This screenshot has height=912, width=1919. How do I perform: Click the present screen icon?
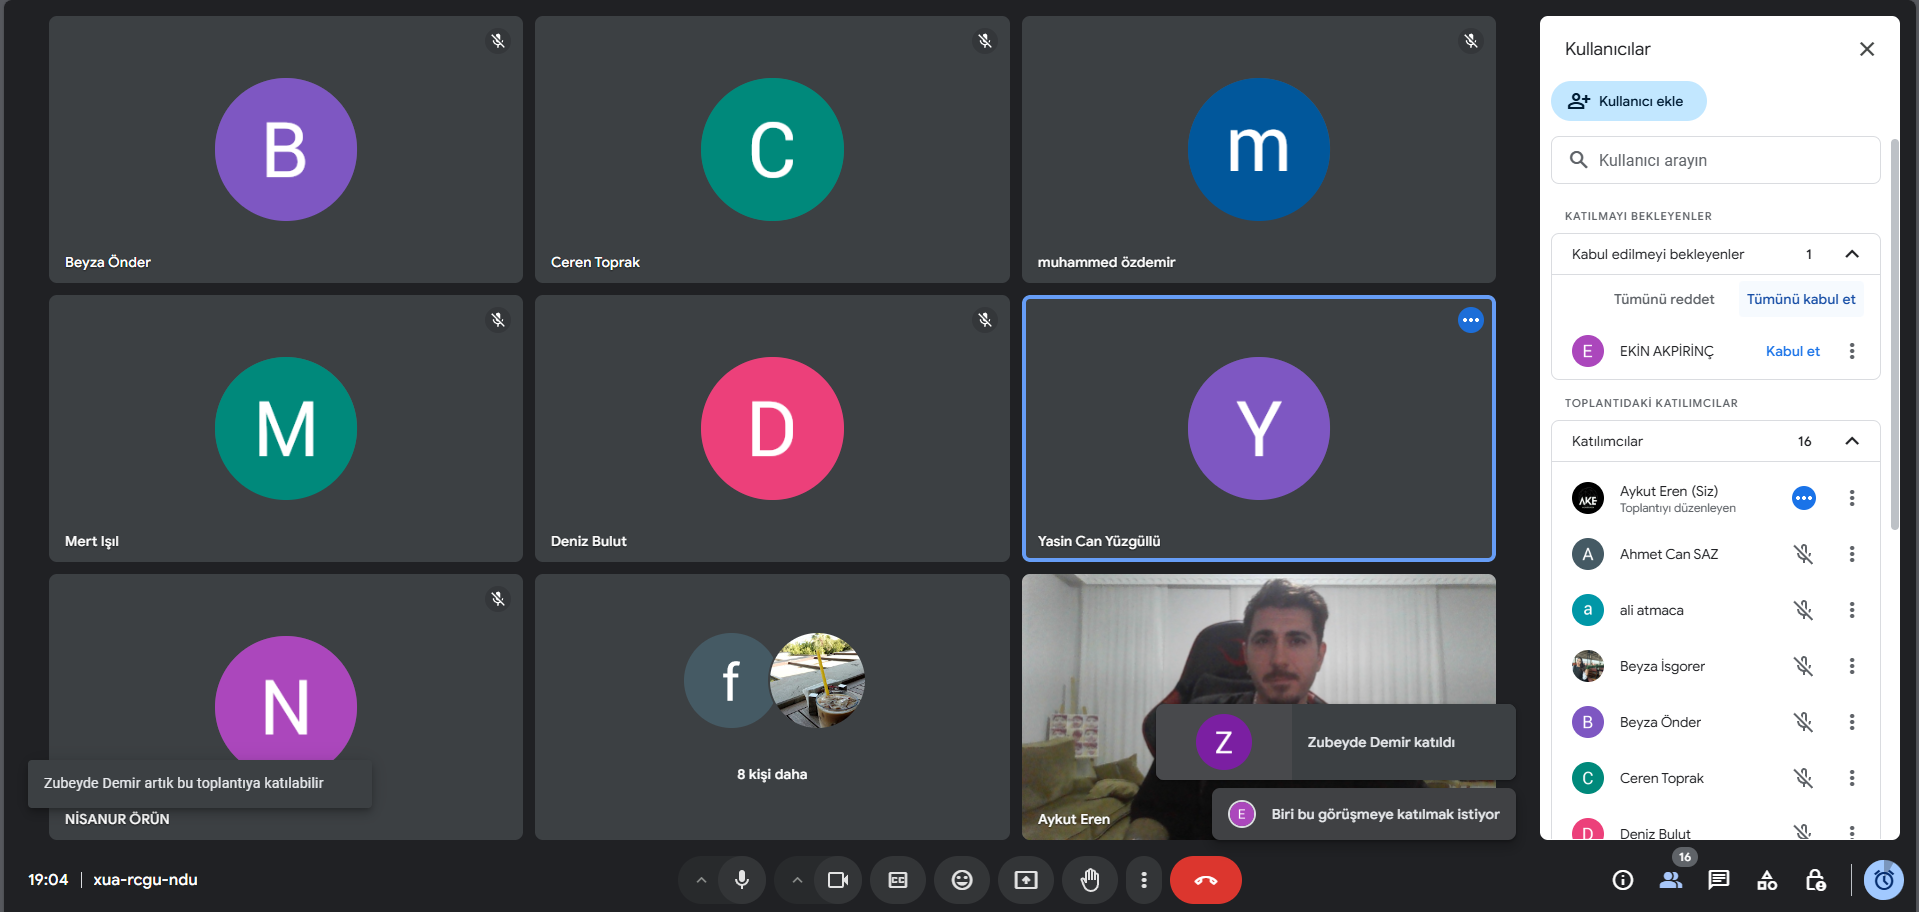1025,880
